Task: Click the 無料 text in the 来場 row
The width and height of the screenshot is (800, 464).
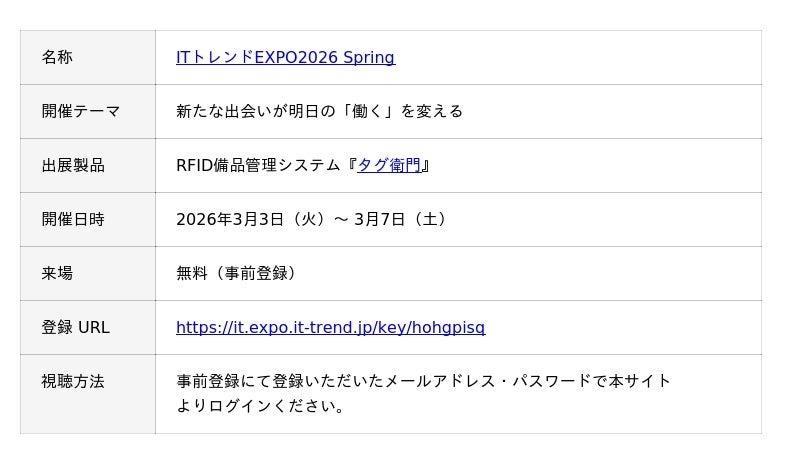Action: click(192, 273)
